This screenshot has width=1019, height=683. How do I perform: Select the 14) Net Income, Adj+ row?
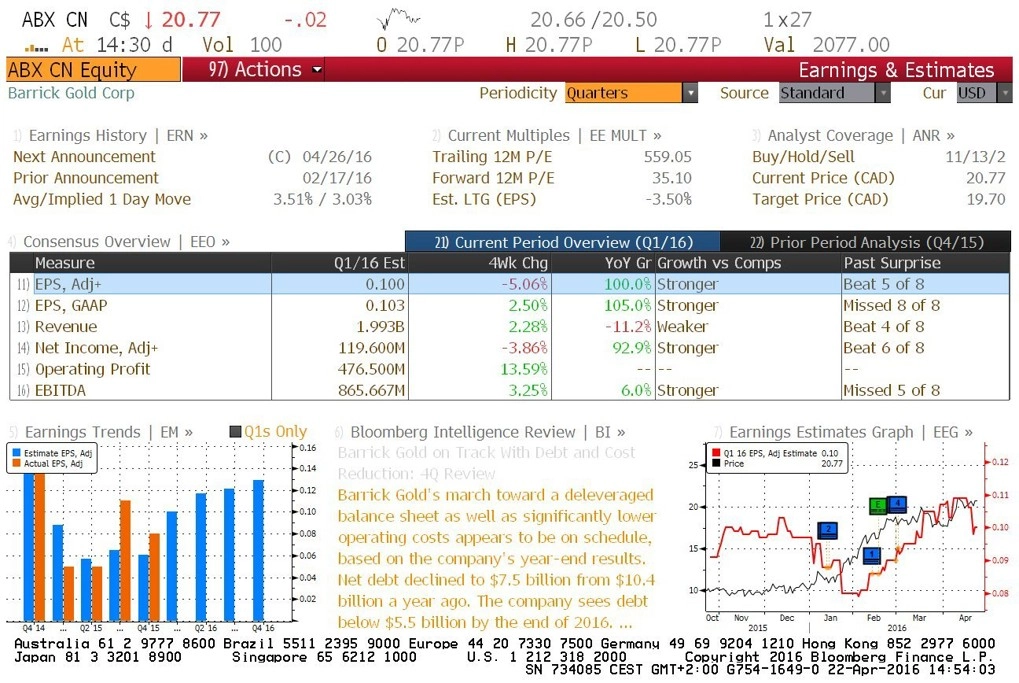[x=510, y=348]
